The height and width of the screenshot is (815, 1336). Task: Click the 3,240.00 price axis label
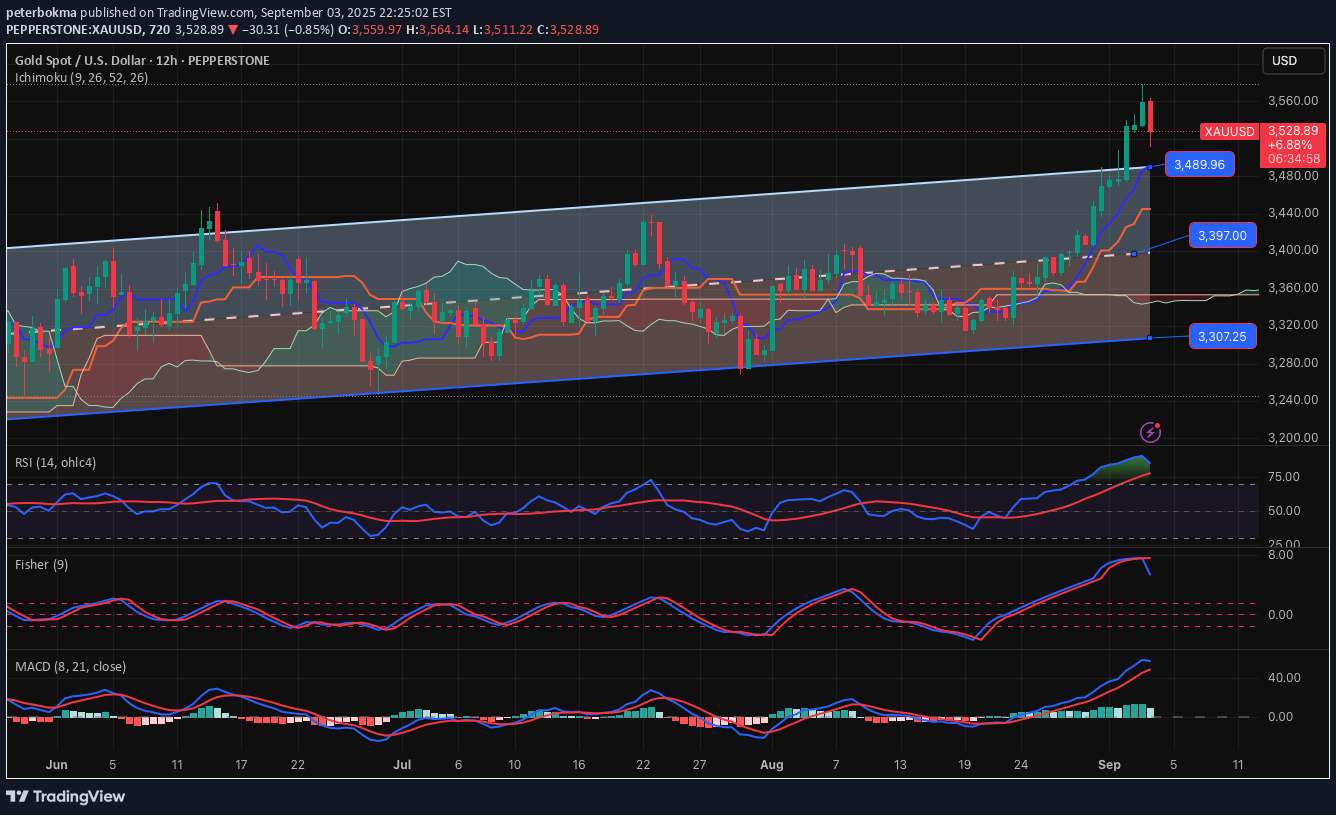(x=1291, y=400)
